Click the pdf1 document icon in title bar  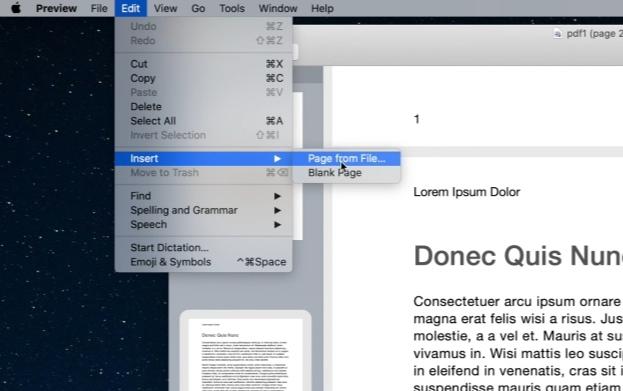[558, 34]
